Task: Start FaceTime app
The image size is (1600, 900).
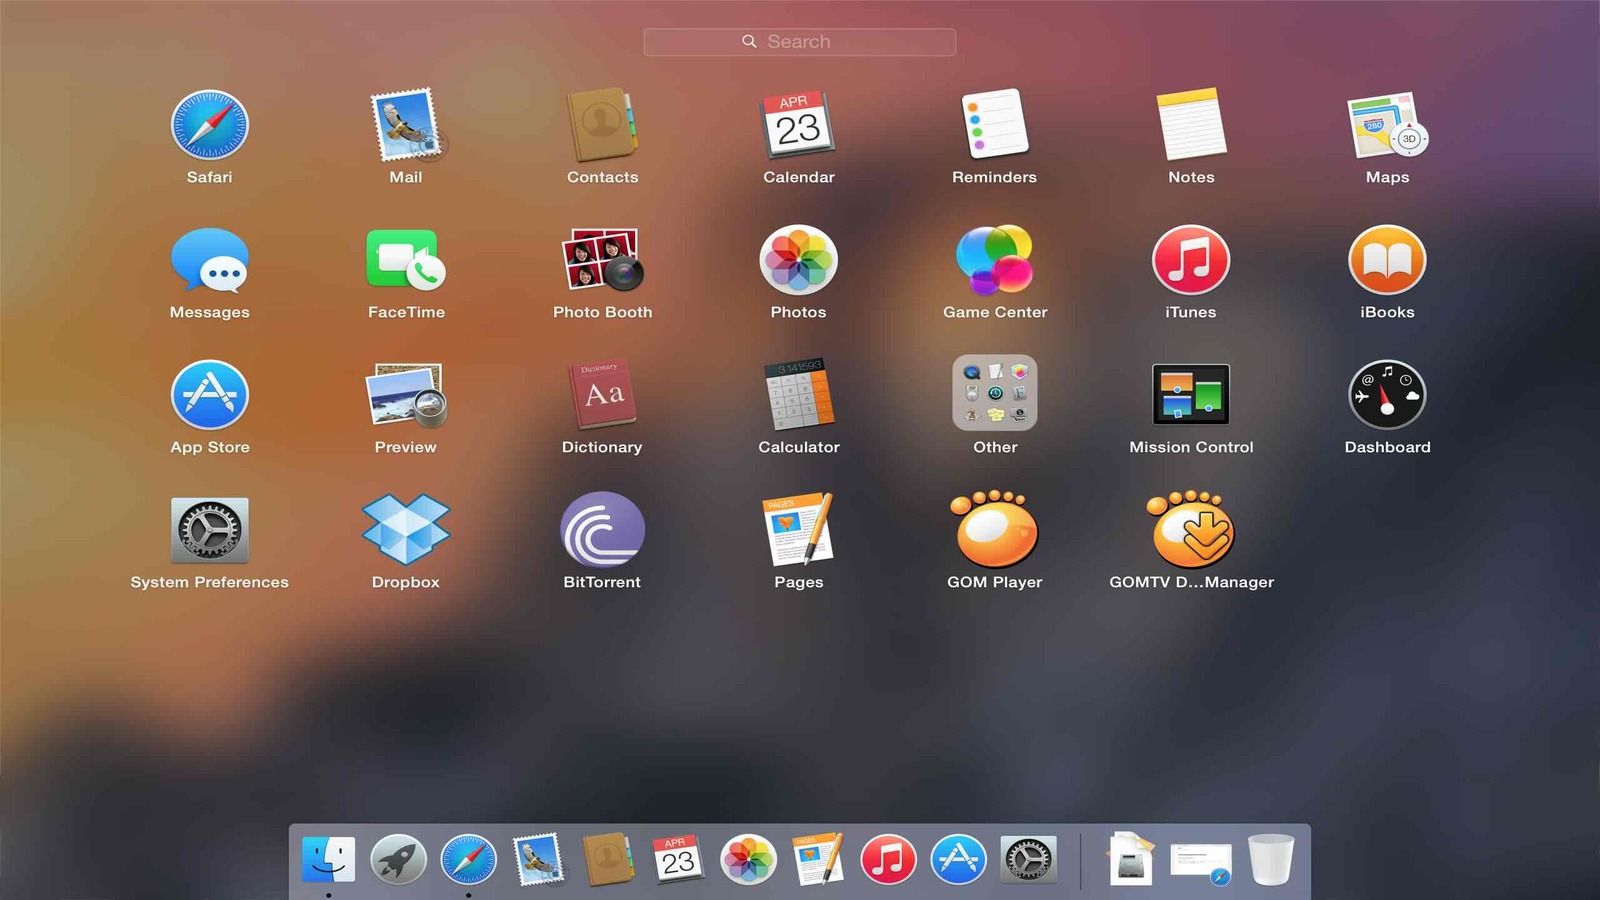Action: [406, 260]
